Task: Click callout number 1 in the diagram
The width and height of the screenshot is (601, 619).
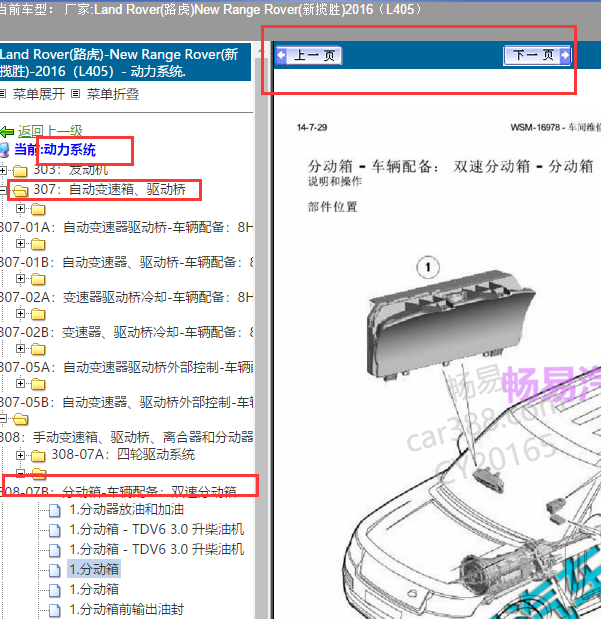Action: tap(428, 268)
